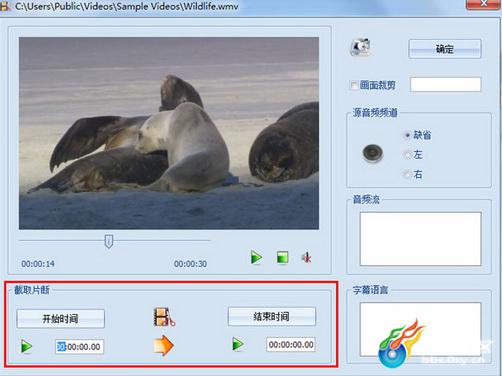Mute audio using the red speaker icon
The width and height of the screenshot is (502, 376).
tap(306, 258)
